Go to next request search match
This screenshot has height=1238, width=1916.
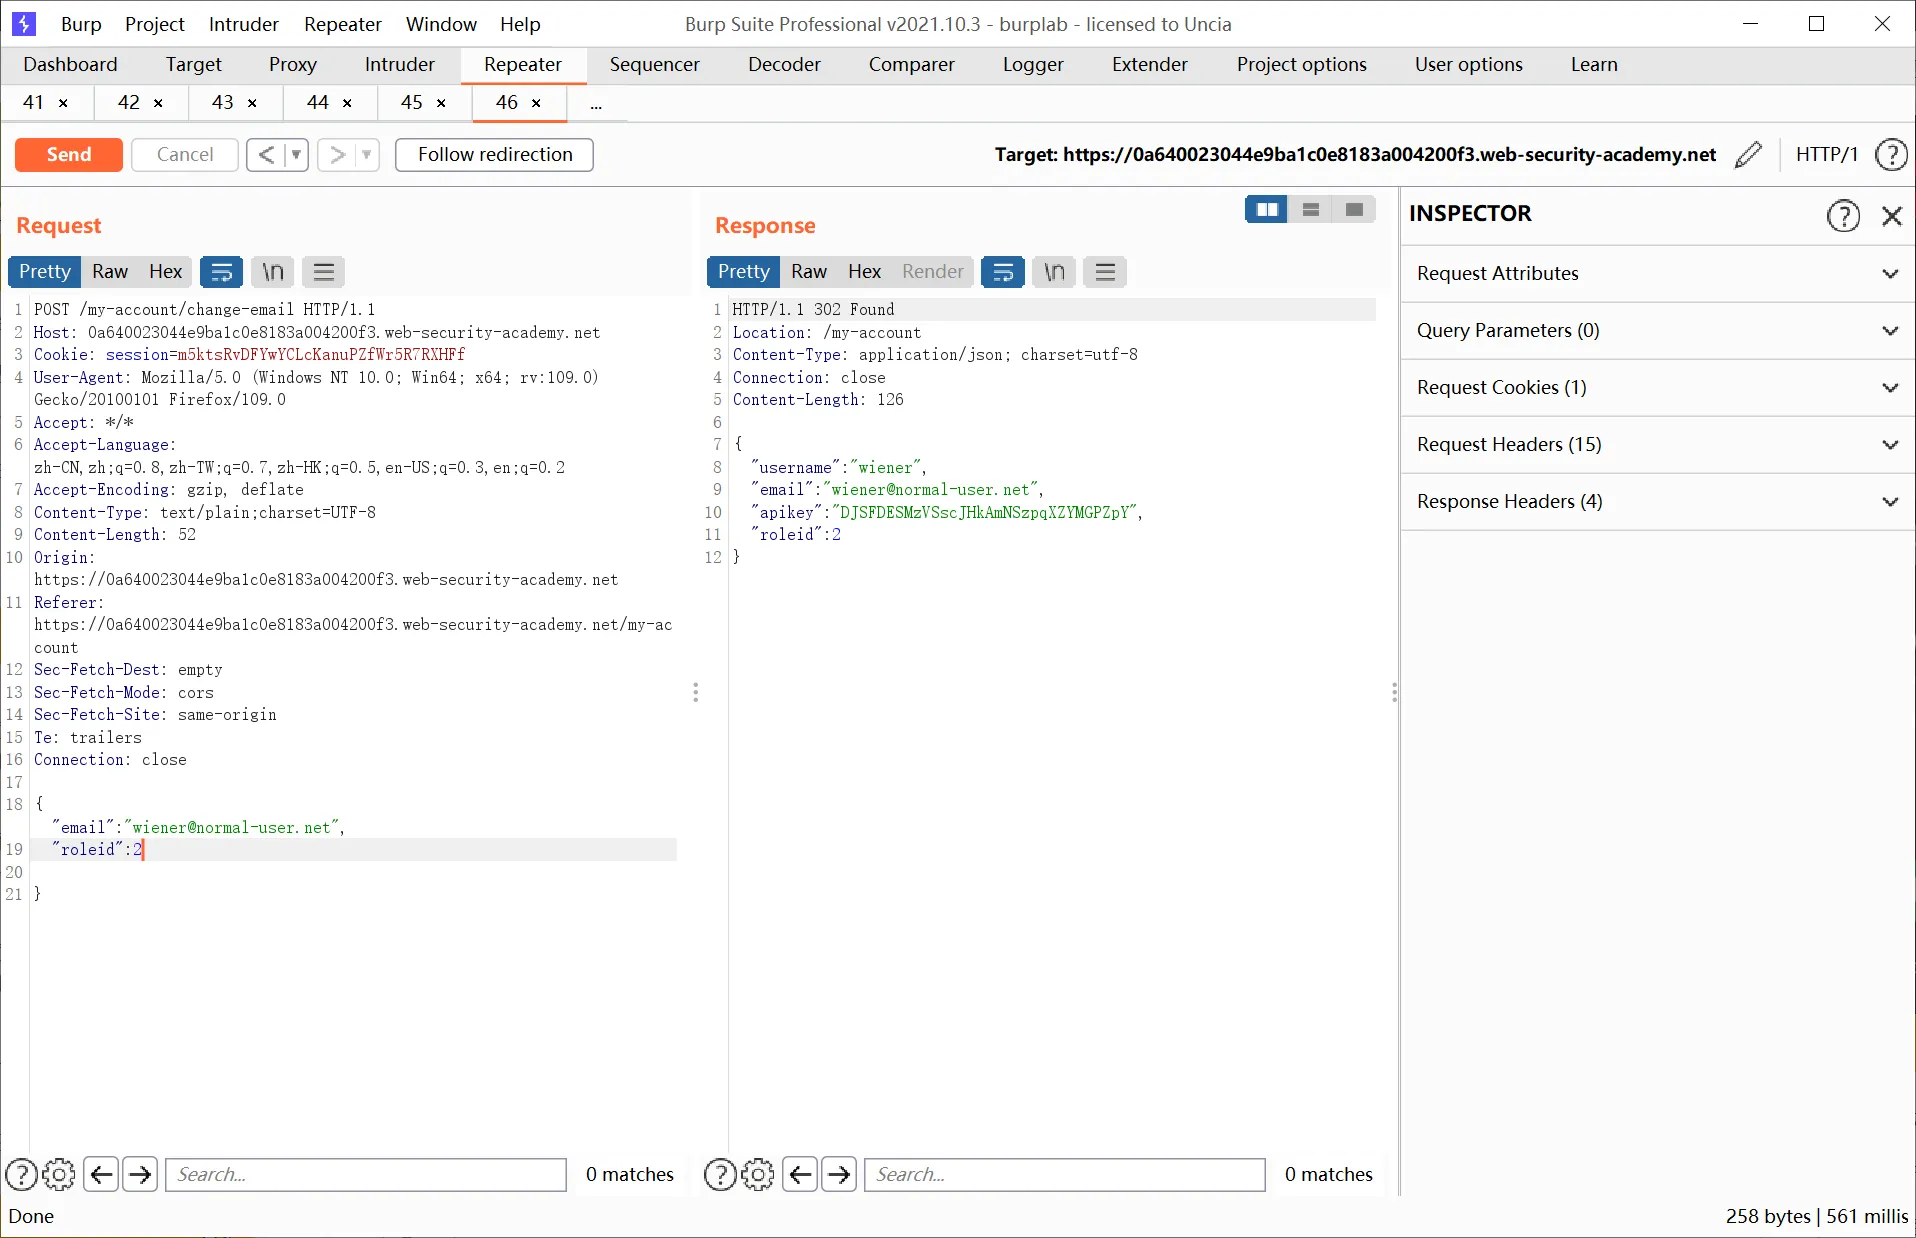140,1174
